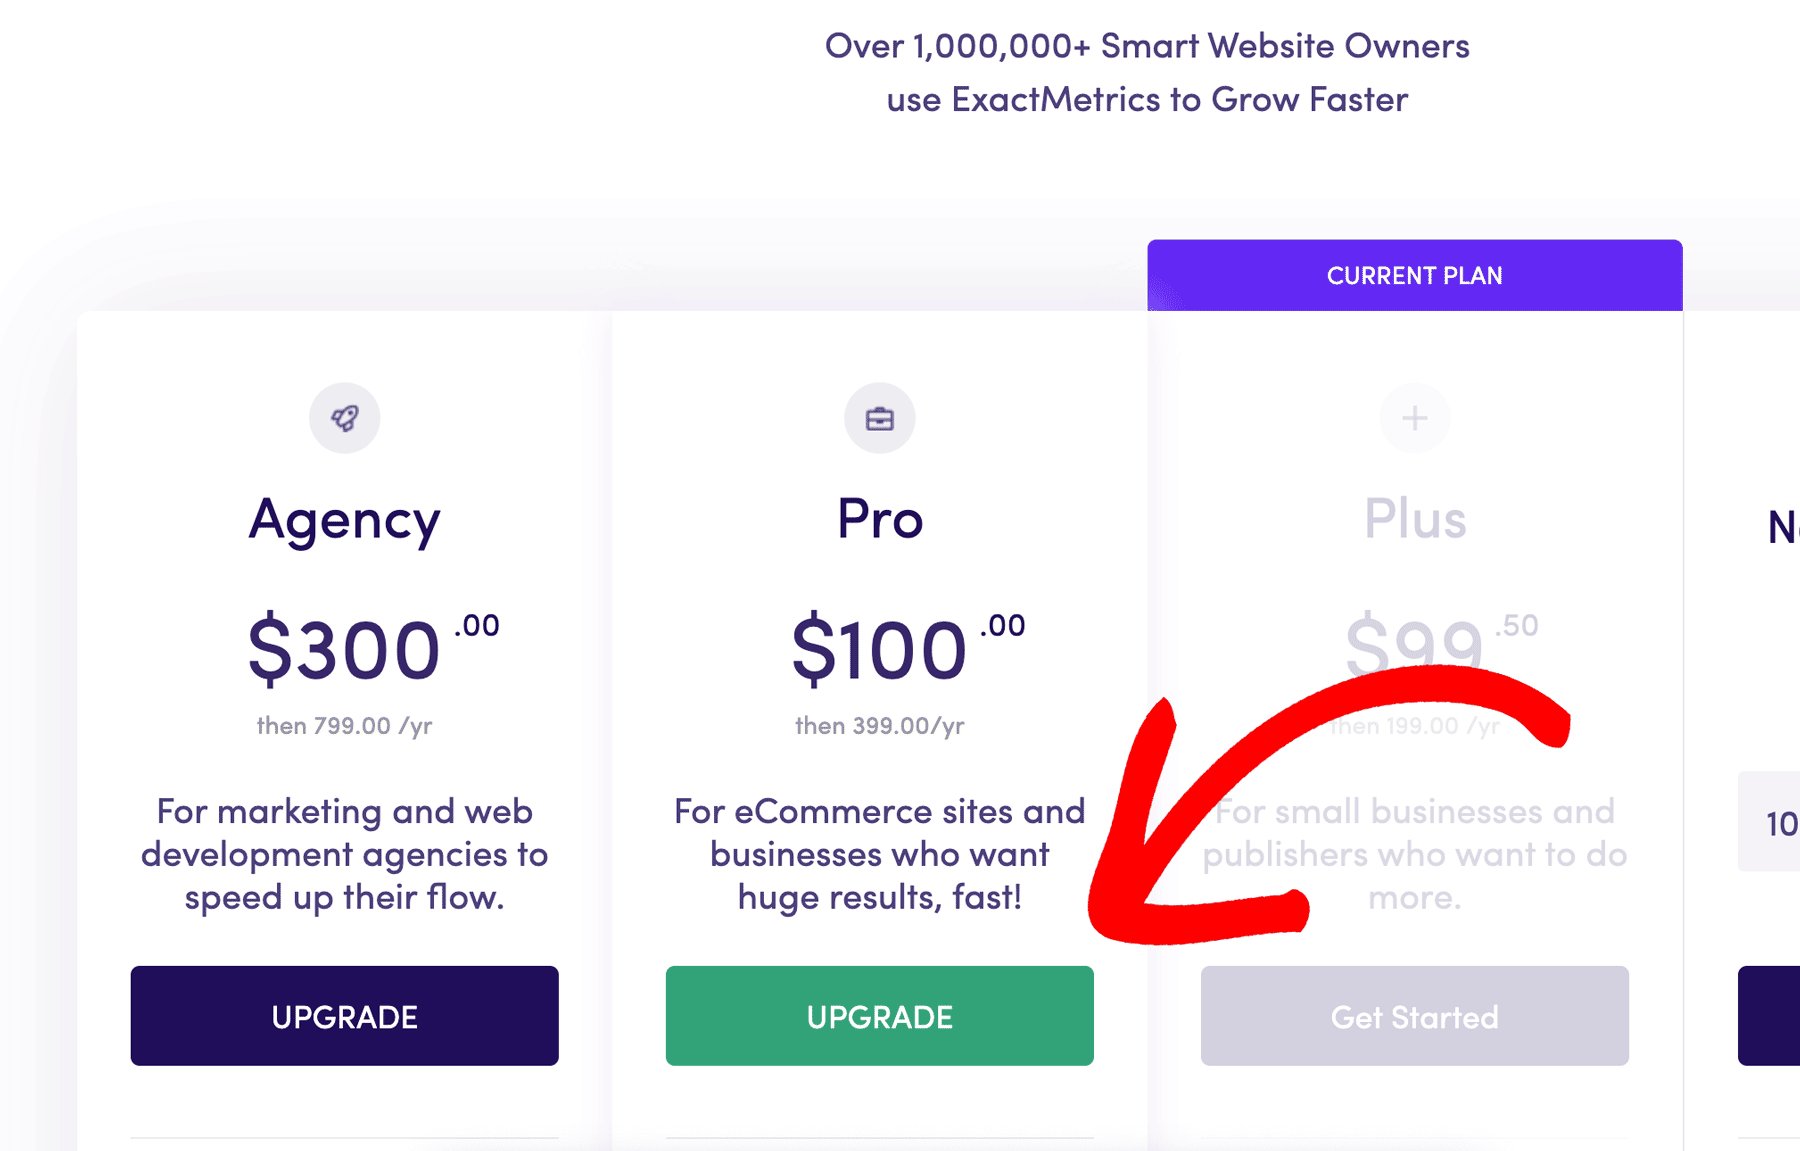The width and height of the screenshot is (1800, 1151).
Task: Click the Plus small businesses description
Action: point(1414,854)
